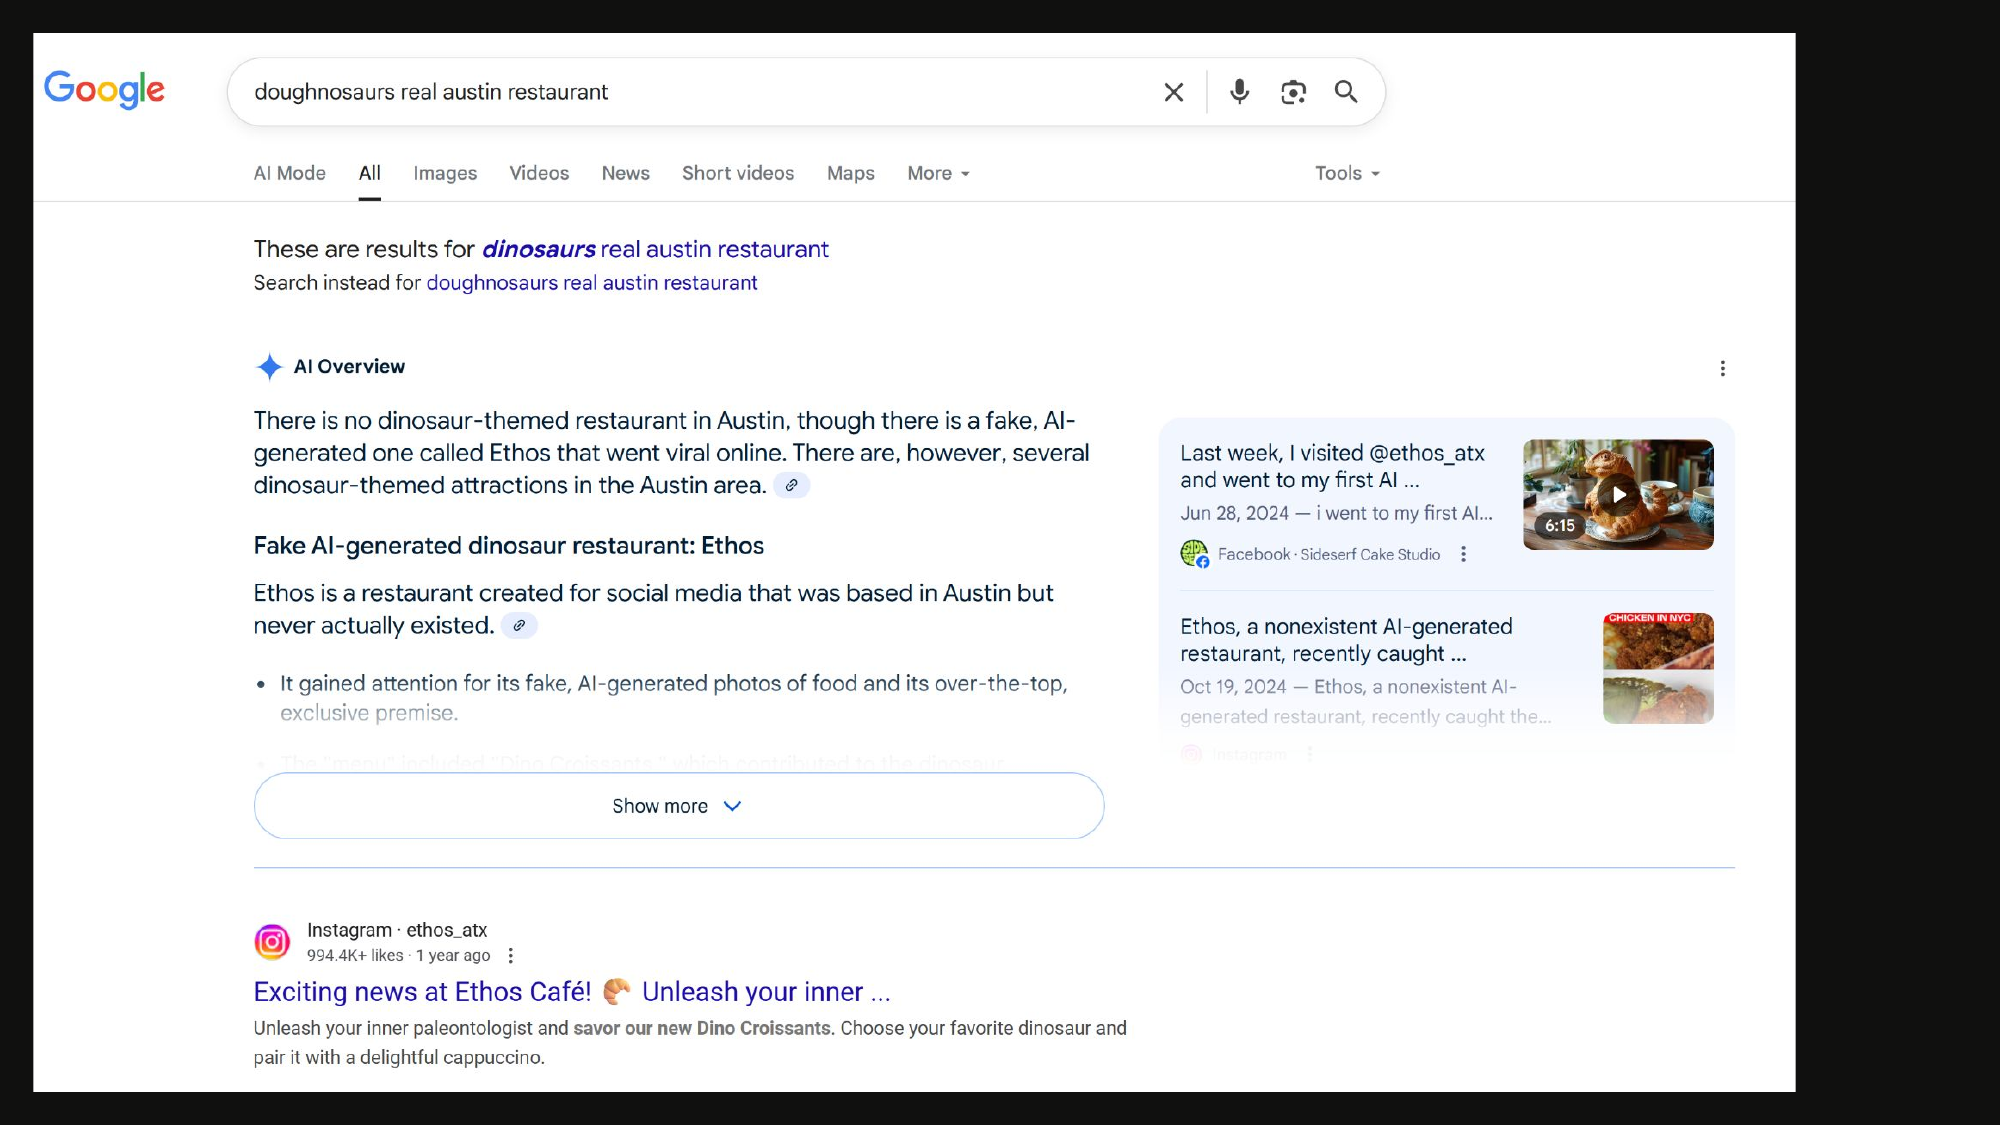The height and width of the screenshot is (1125, 2000).
Task: Open three-dot menu beside Instagram ethos_atx result
Action: point(511,956)
